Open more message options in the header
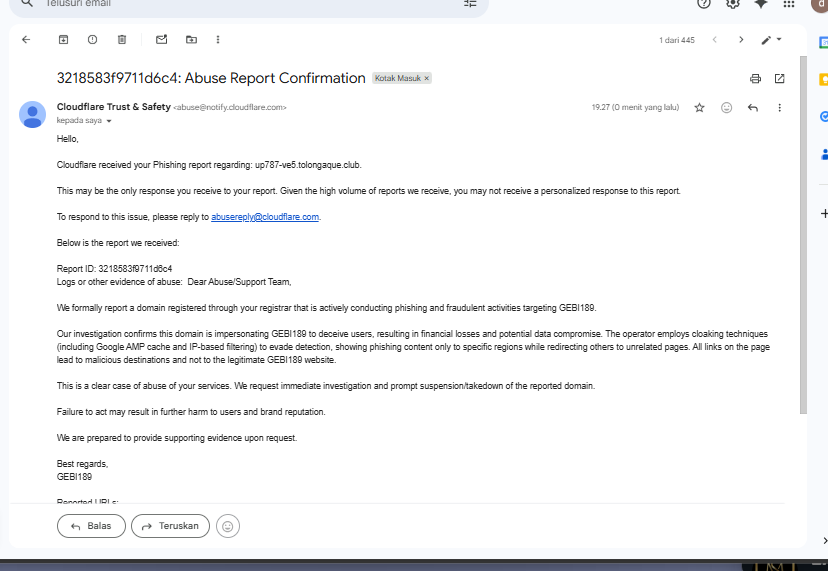The height and width of the screenshot is (571, 828). coord(779,108)
